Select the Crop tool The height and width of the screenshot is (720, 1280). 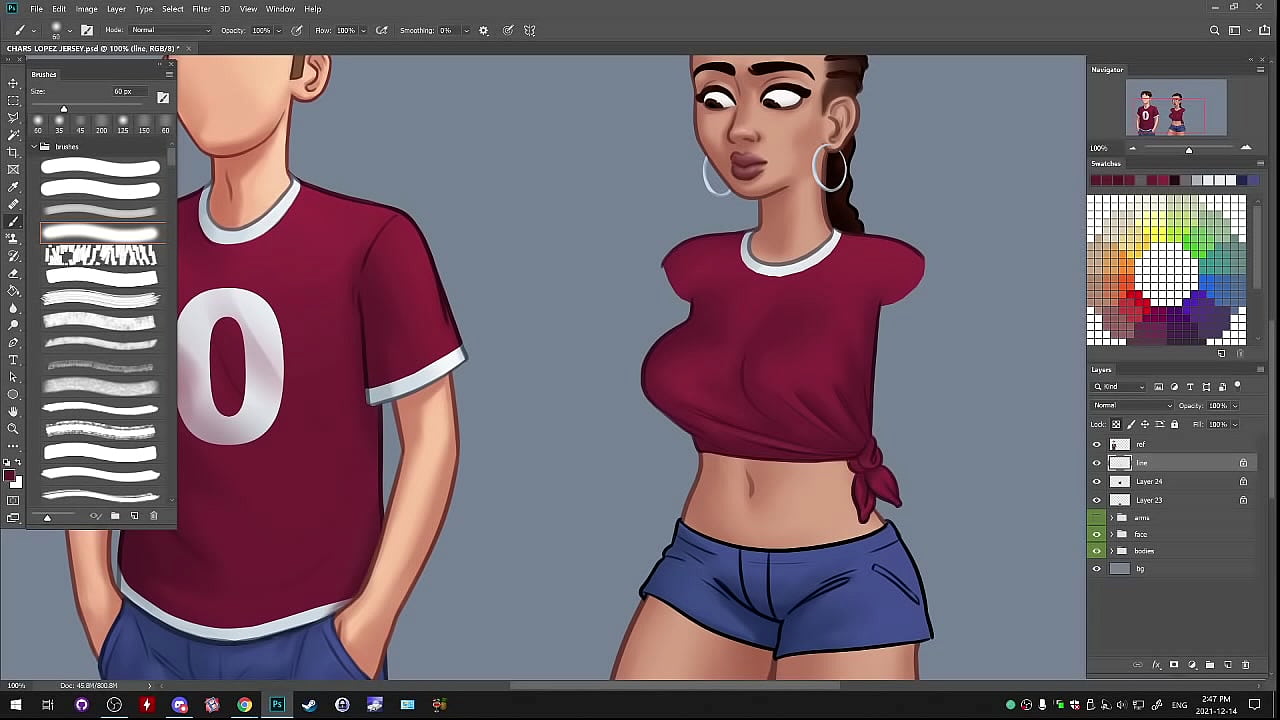[x=13, y=152]
